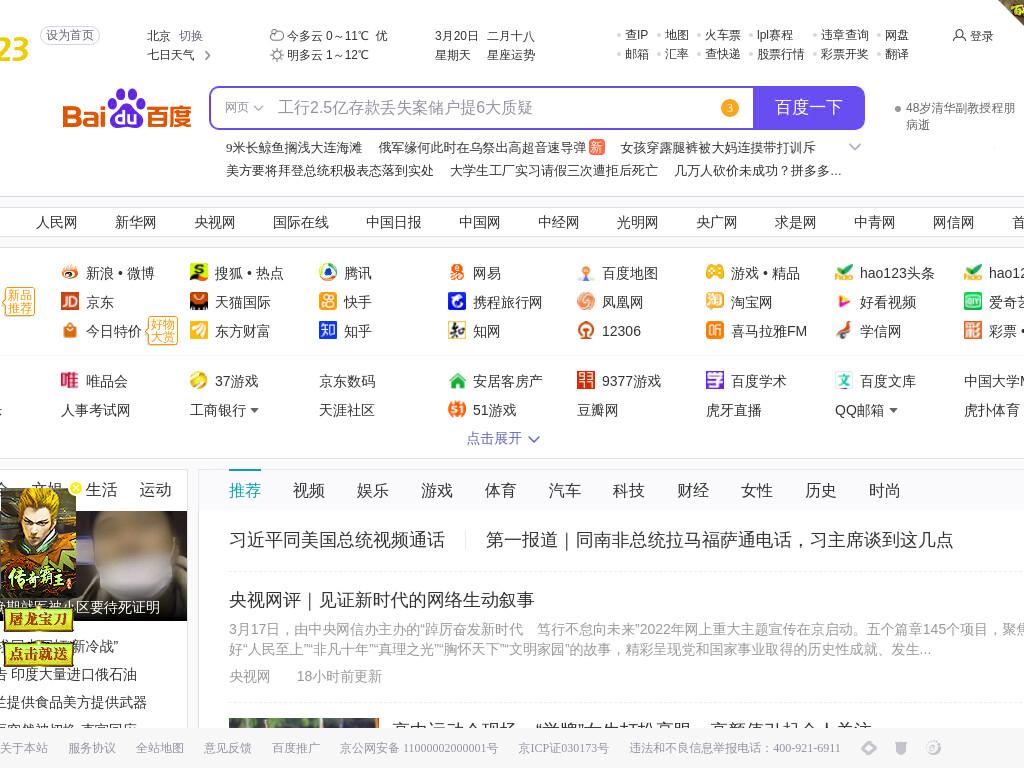
Task: Expand the hot news headlines chevron
Action: point(854,147)
